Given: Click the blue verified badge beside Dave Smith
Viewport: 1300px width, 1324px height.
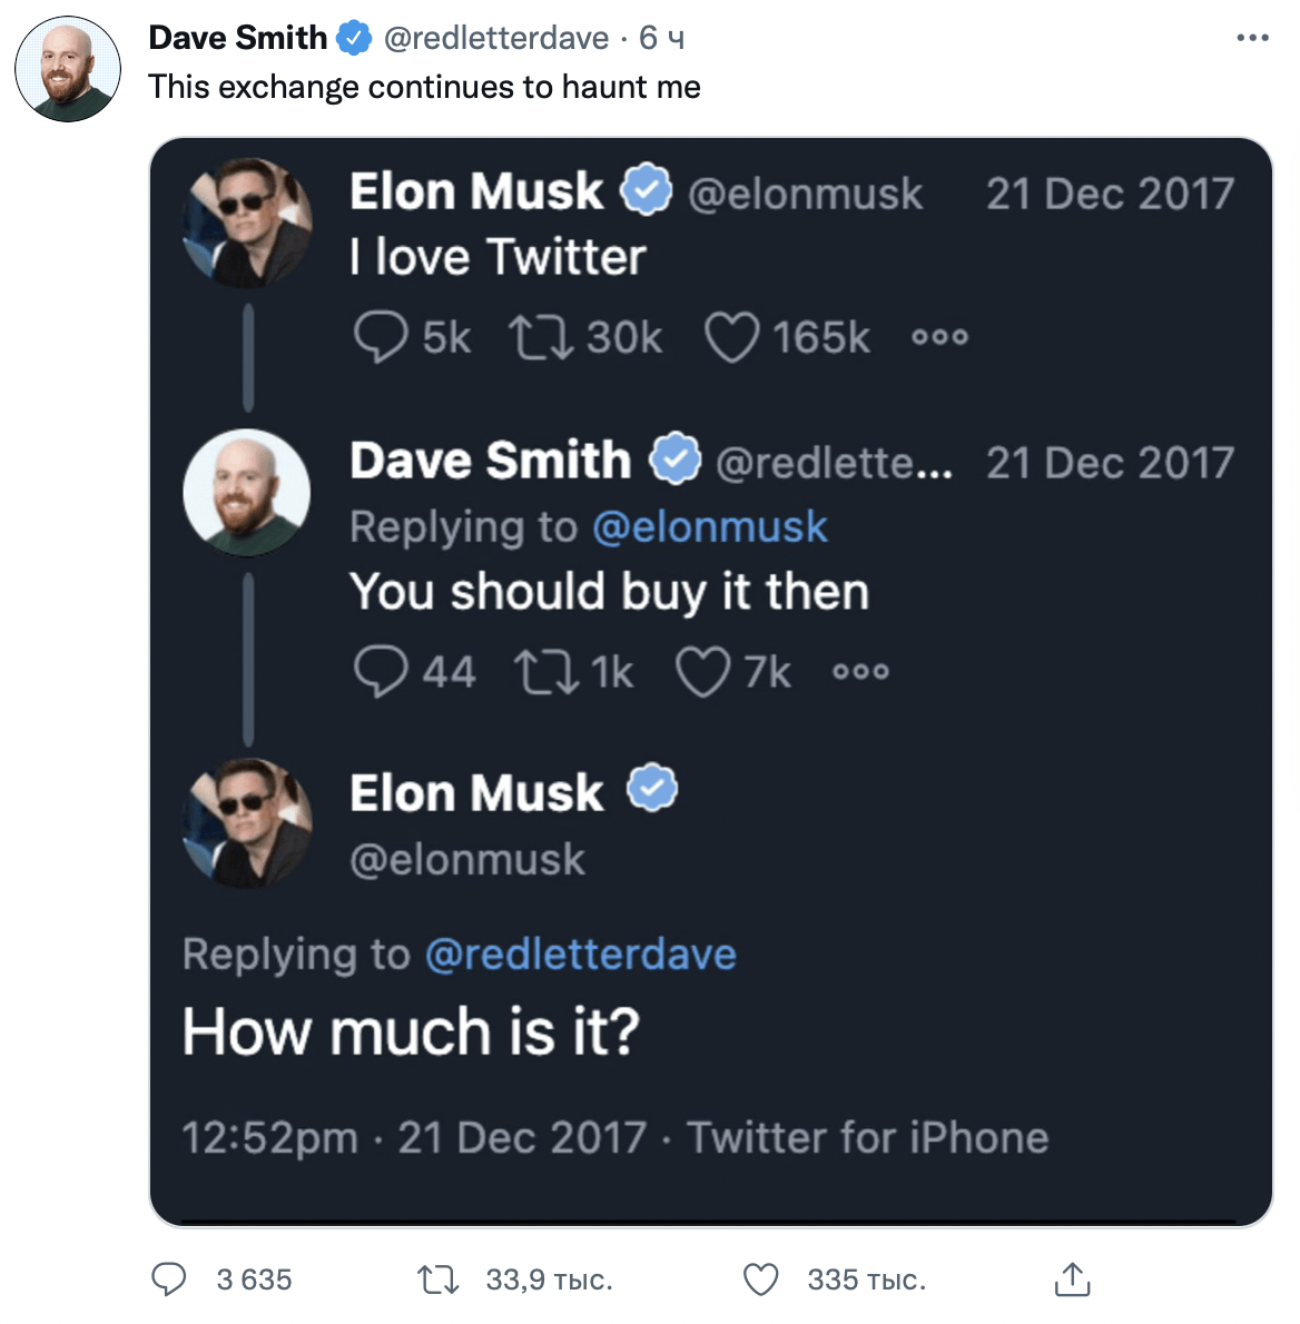Looking at the screenshot, I should click(x=354, y=38).
